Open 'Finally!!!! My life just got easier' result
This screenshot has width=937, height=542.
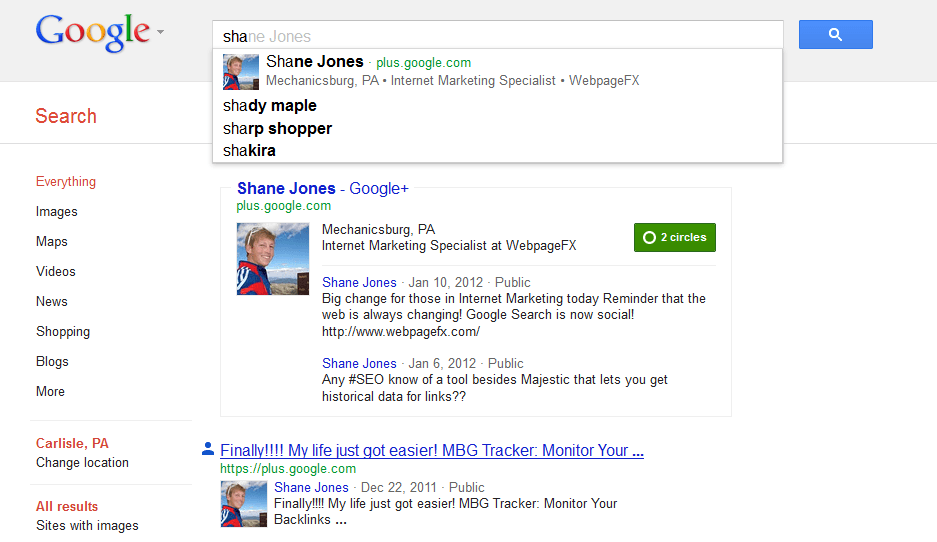click(x=431, y=451)
